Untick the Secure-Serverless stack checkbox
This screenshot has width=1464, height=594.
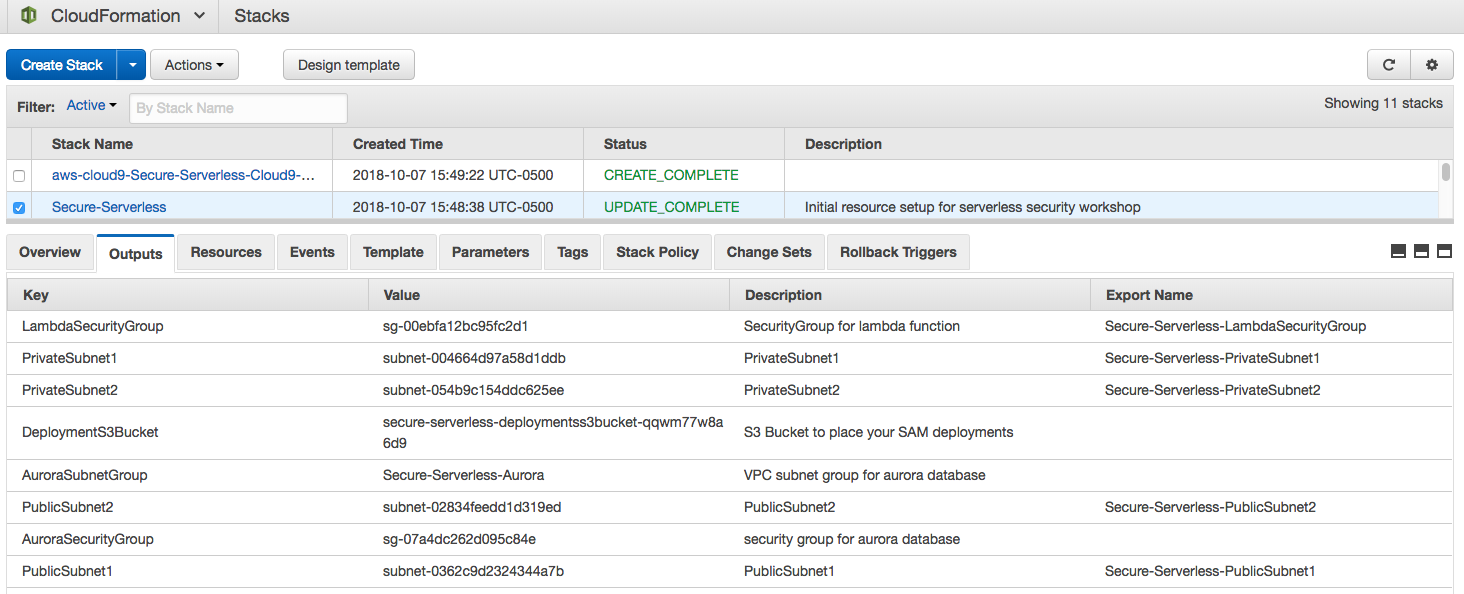tap(19, 208)
